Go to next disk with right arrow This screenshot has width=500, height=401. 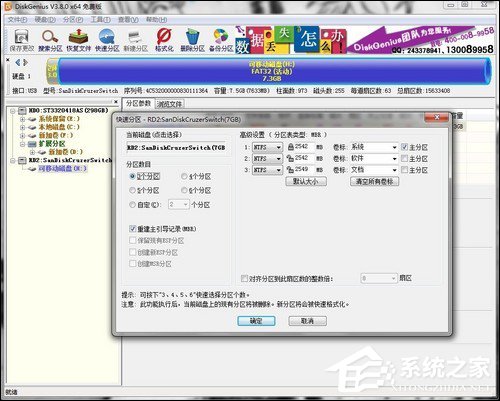tap(25, 62)
